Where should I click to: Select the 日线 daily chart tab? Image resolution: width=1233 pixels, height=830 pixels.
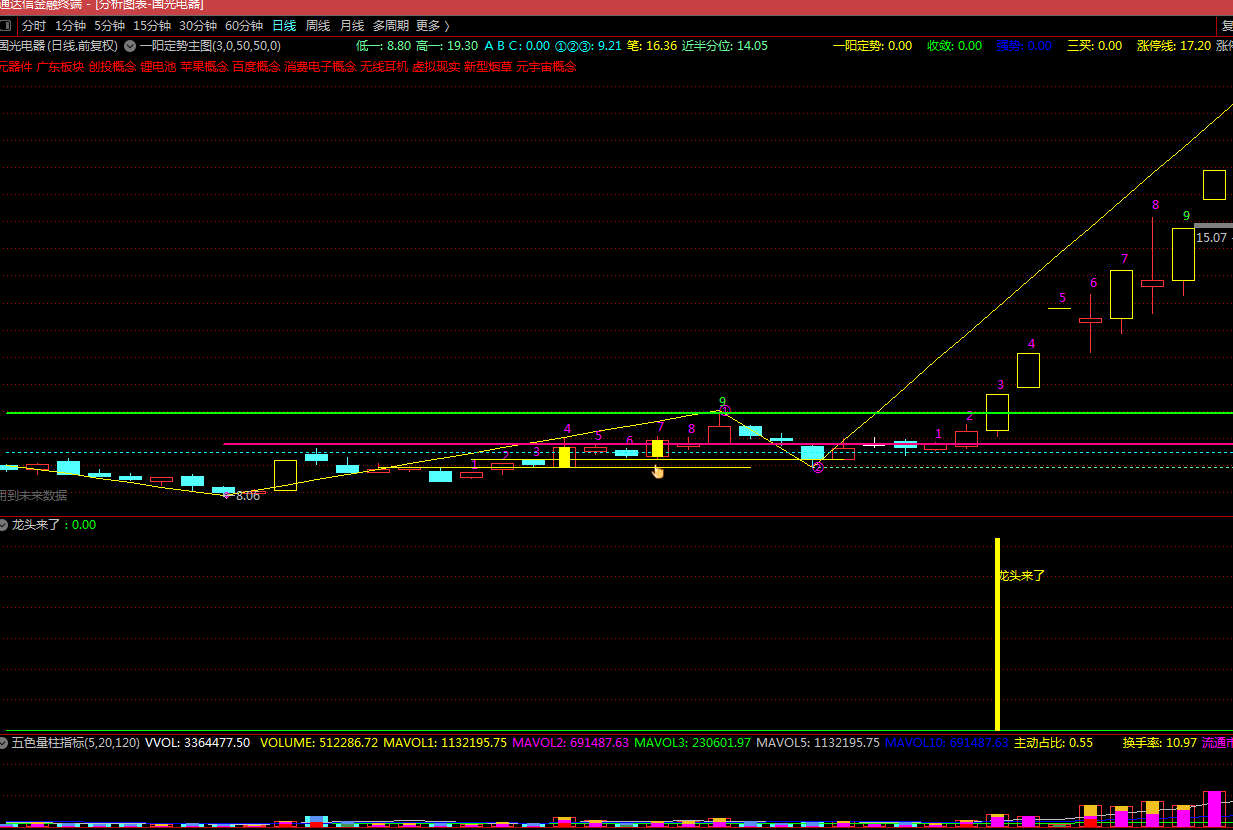pyautogui.click(x=284, y=26)
